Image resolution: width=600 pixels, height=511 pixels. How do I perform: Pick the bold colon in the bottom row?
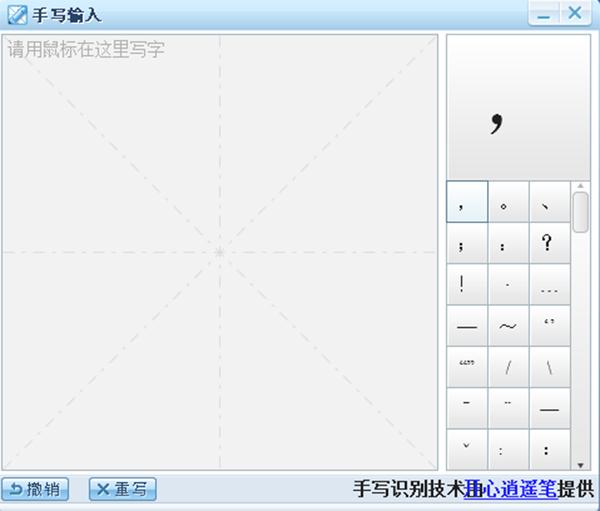[550, 450]
